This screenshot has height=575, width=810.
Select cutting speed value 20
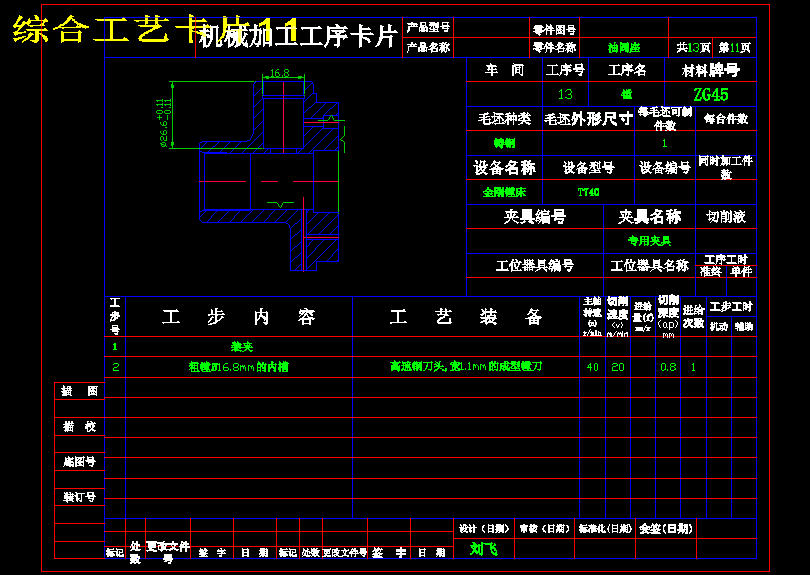pyautogui.click(x=617, y=367)
